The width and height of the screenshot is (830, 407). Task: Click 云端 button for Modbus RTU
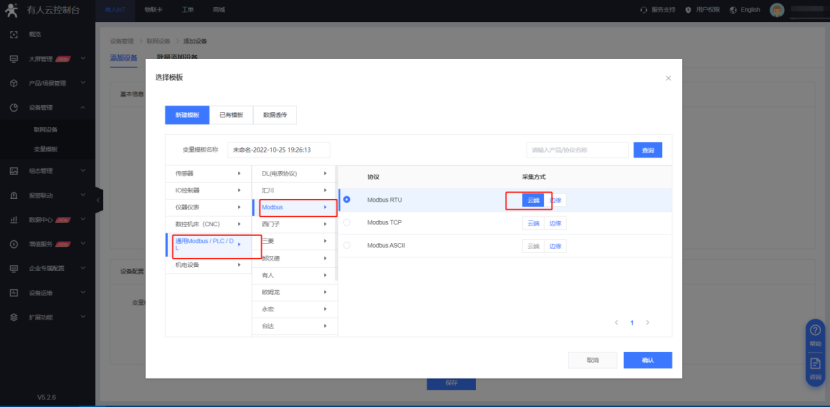tap(533, 199)
